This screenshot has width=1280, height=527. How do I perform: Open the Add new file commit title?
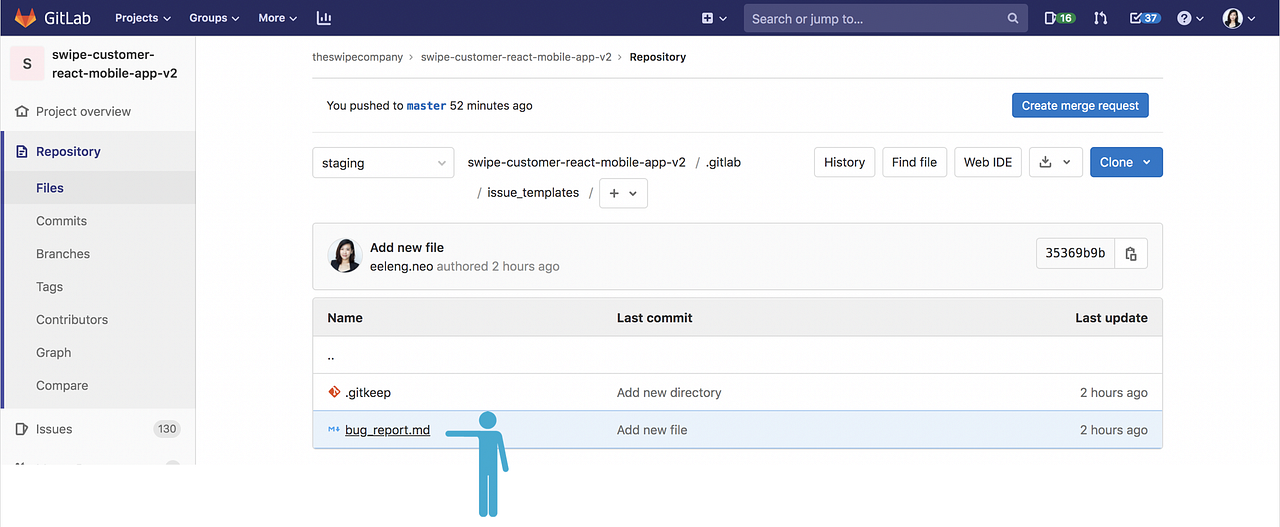pyautogui.click(x=407, y=248)
